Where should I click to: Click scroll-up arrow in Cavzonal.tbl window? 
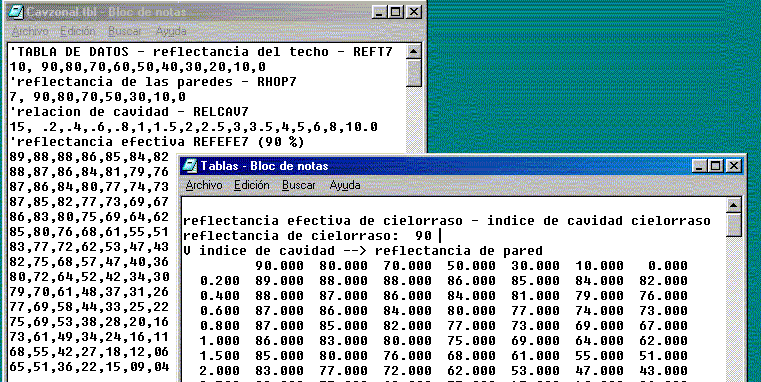pos(414,51)
